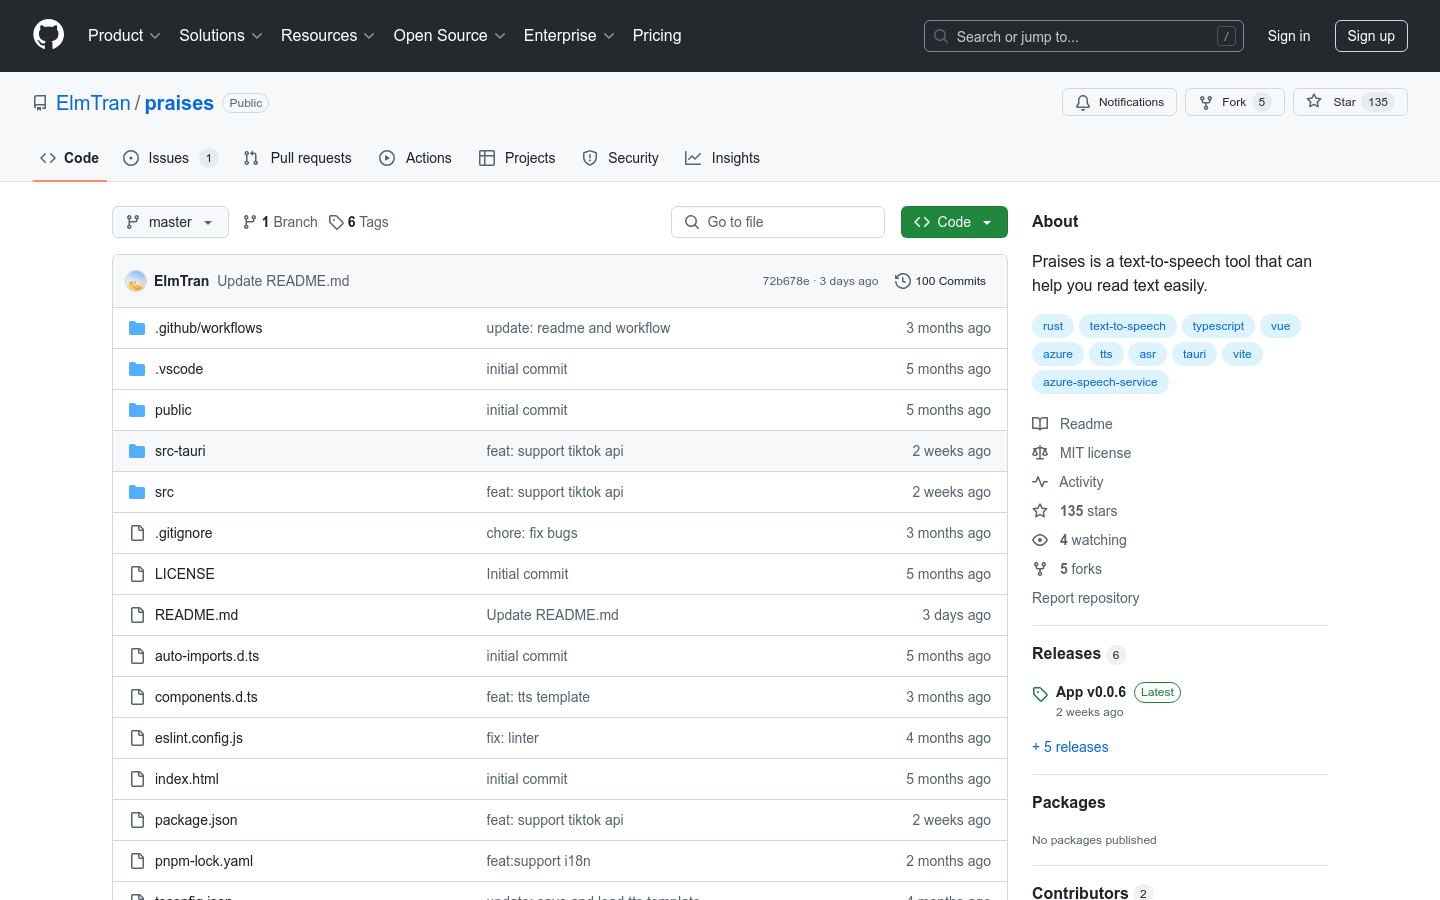Open commit hash 72b678e

[786, 281]
